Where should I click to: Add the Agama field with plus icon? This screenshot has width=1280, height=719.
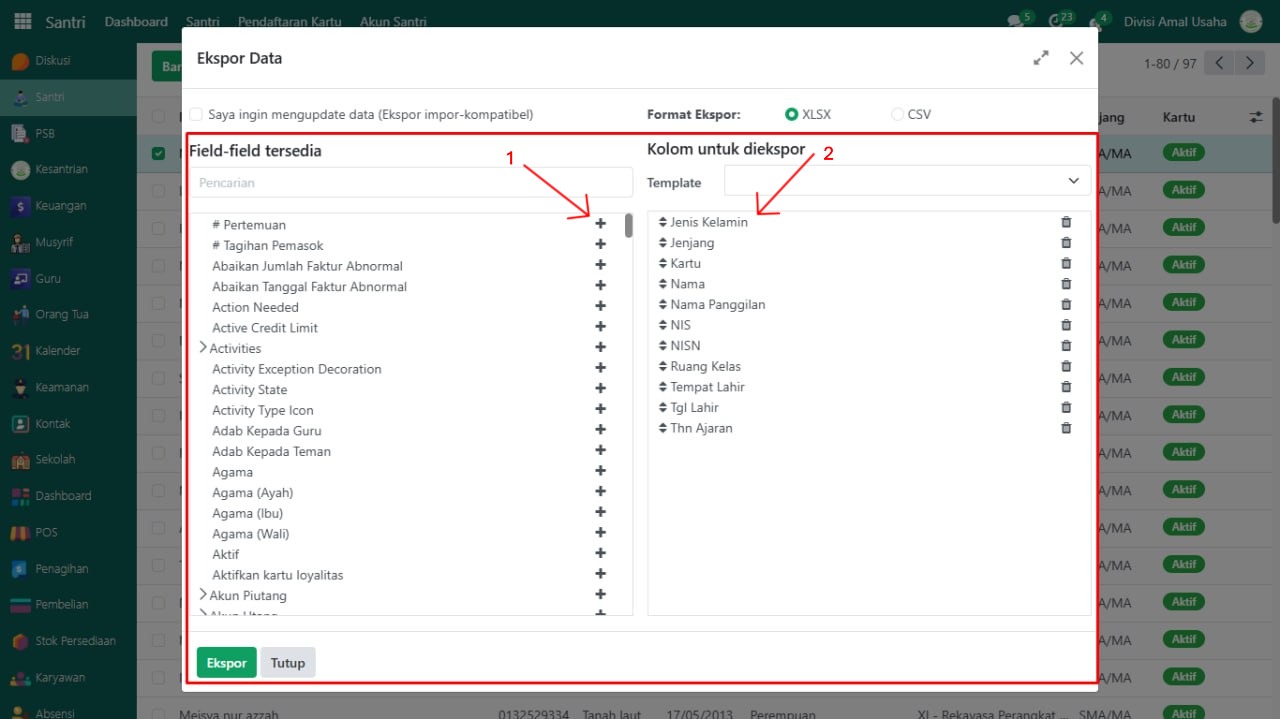click(600, 472)
